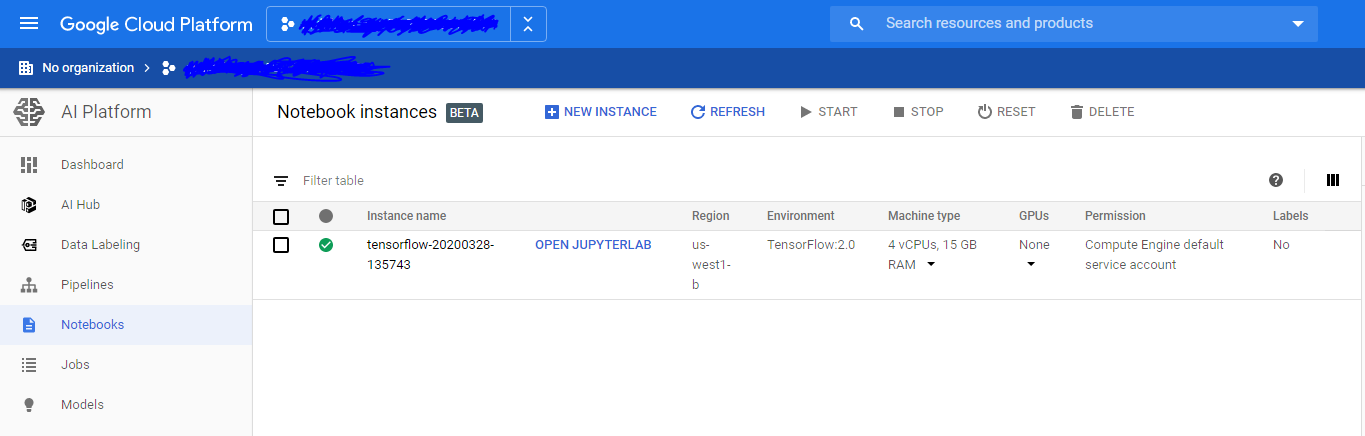Go to Data Labeling
Screen dimensions: 1365x436
tap(126, 245)
